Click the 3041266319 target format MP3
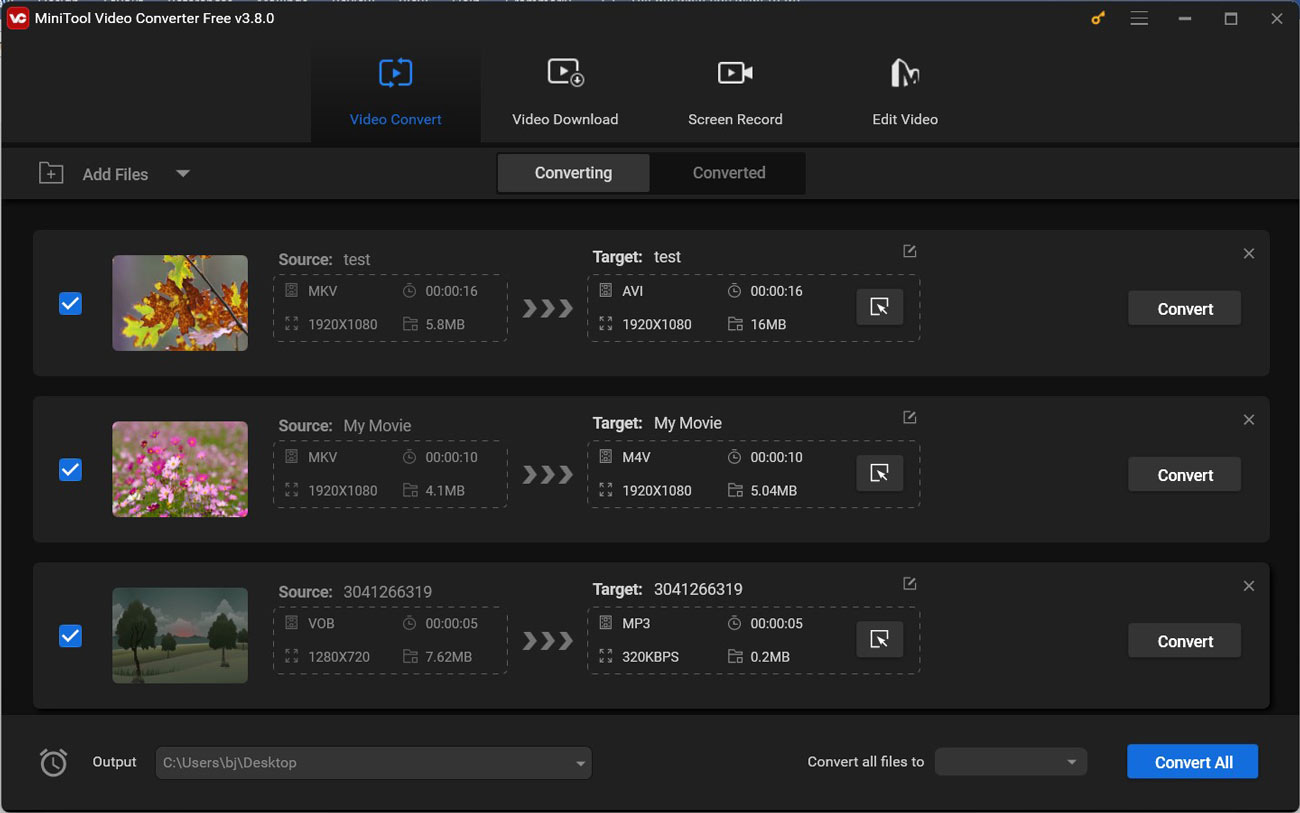 pos(636,623)
